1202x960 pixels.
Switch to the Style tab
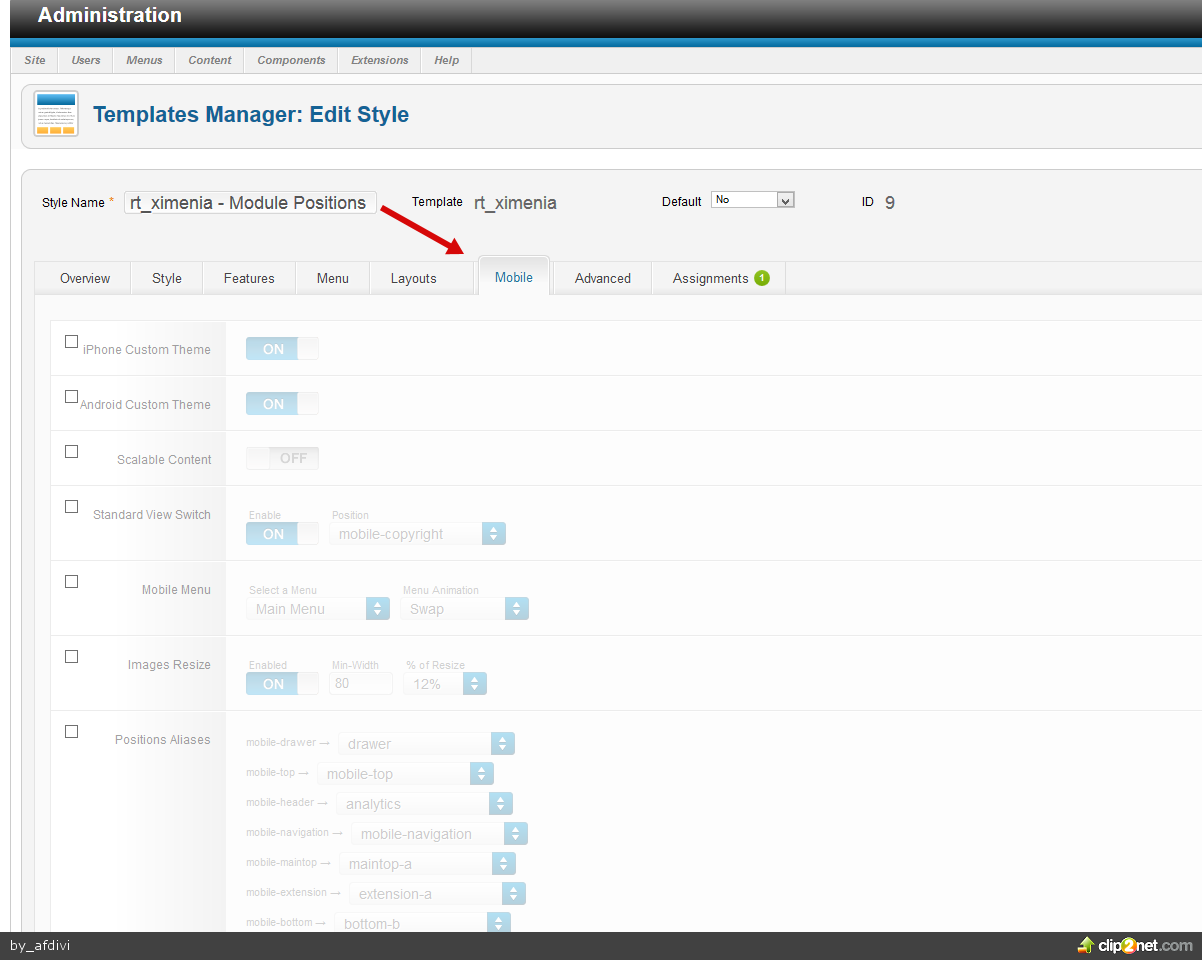click(x=167, y=278)
